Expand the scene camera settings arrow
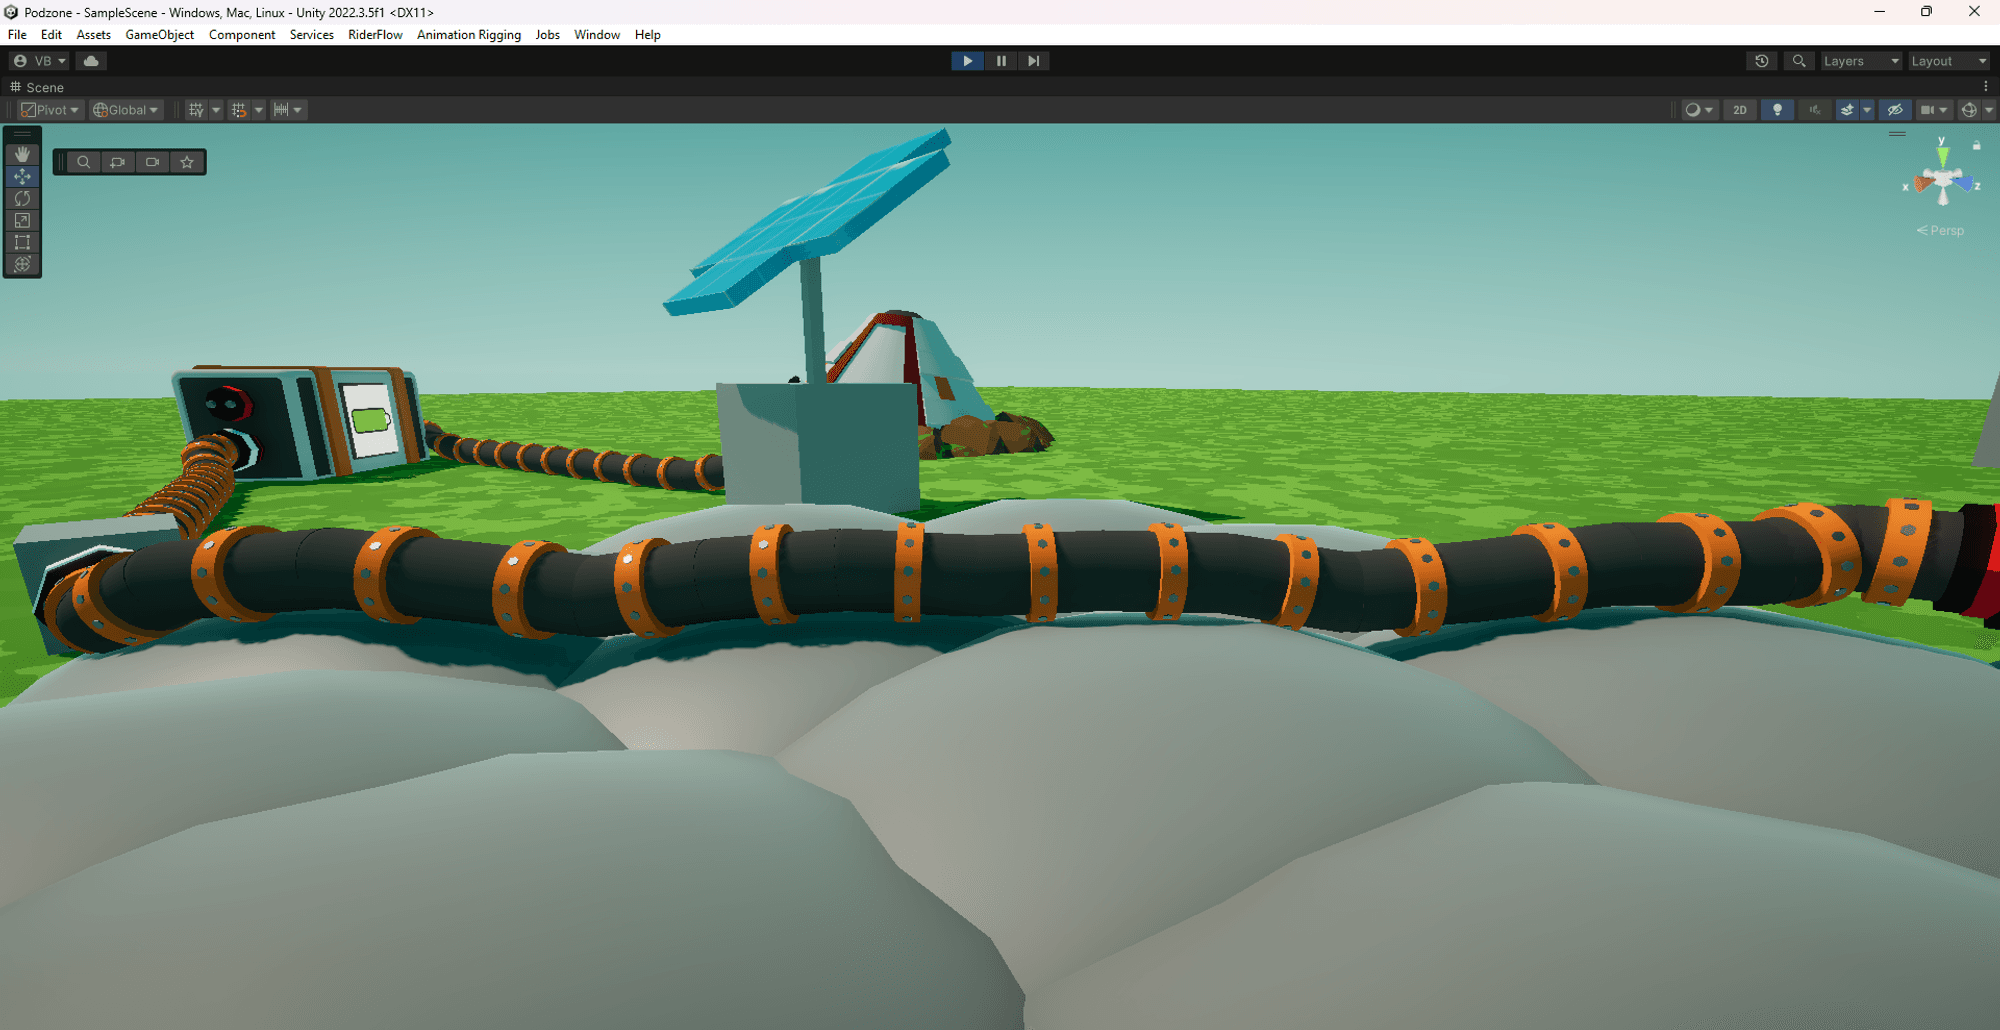The image size is (2000, 1030). point(1944,110)
